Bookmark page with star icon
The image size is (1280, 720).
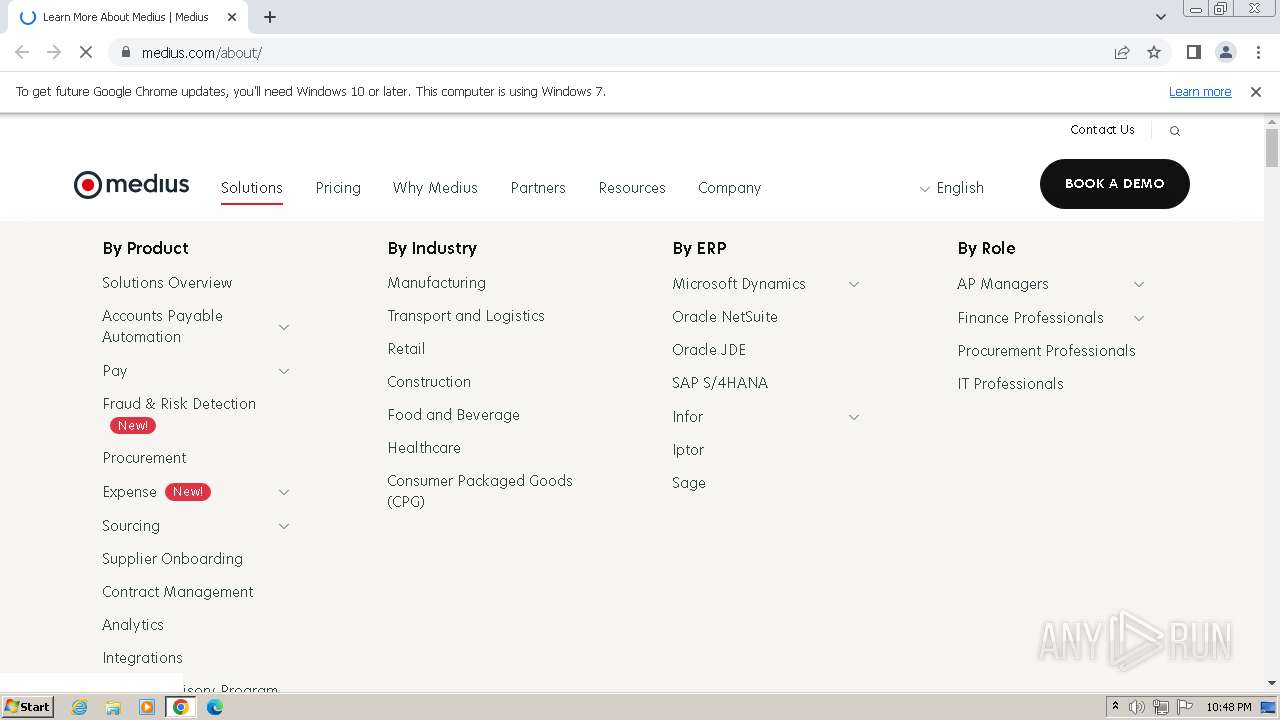click(1154, 52)
